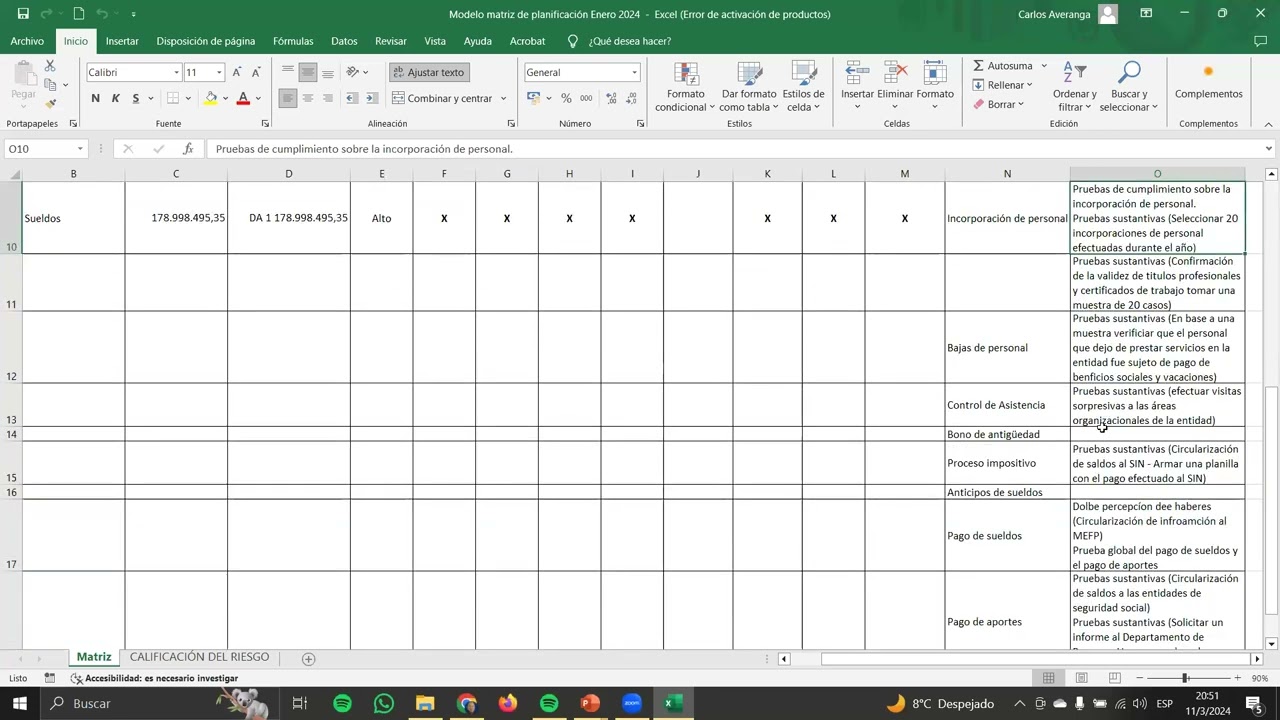Toggle left text alignment

288,98
